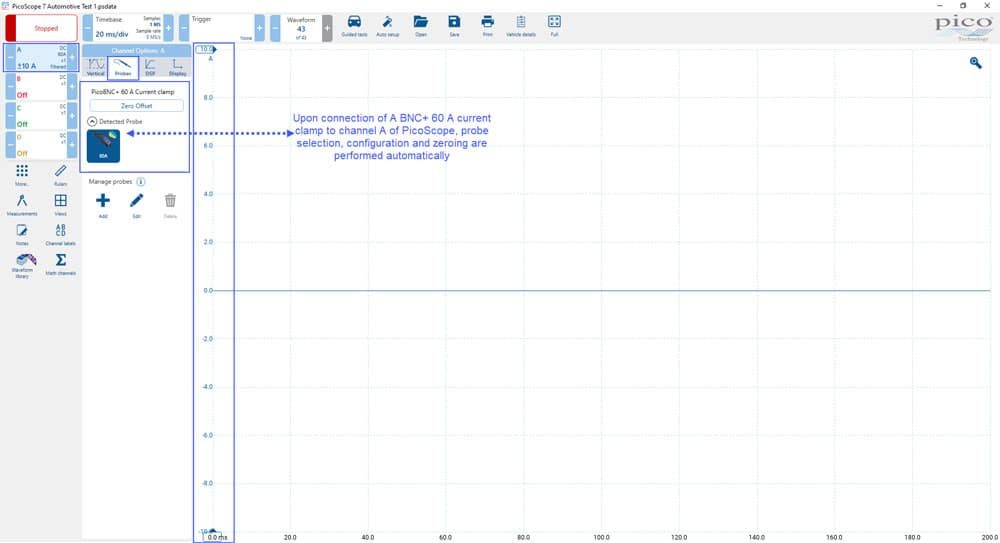This screenshot has width=1000, height=543.
Task: Click the Stopped run/stop button
Action: coord(41,28)
